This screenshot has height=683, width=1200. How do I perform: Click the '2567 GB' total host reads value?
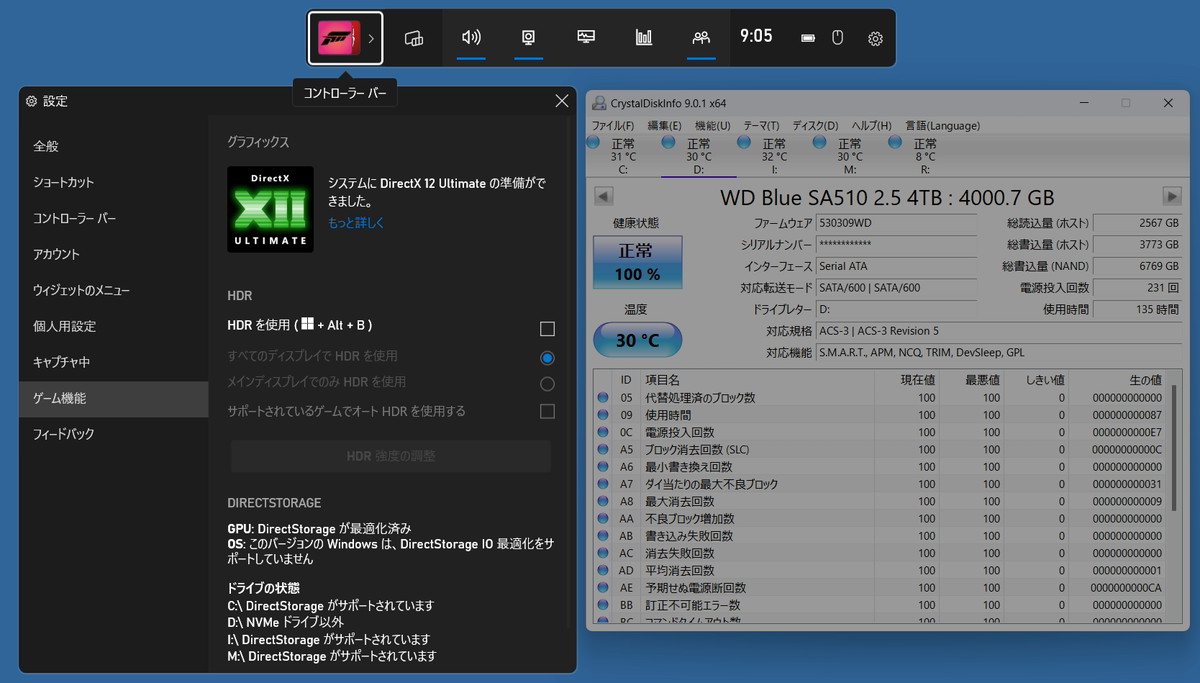[1138, 223]
